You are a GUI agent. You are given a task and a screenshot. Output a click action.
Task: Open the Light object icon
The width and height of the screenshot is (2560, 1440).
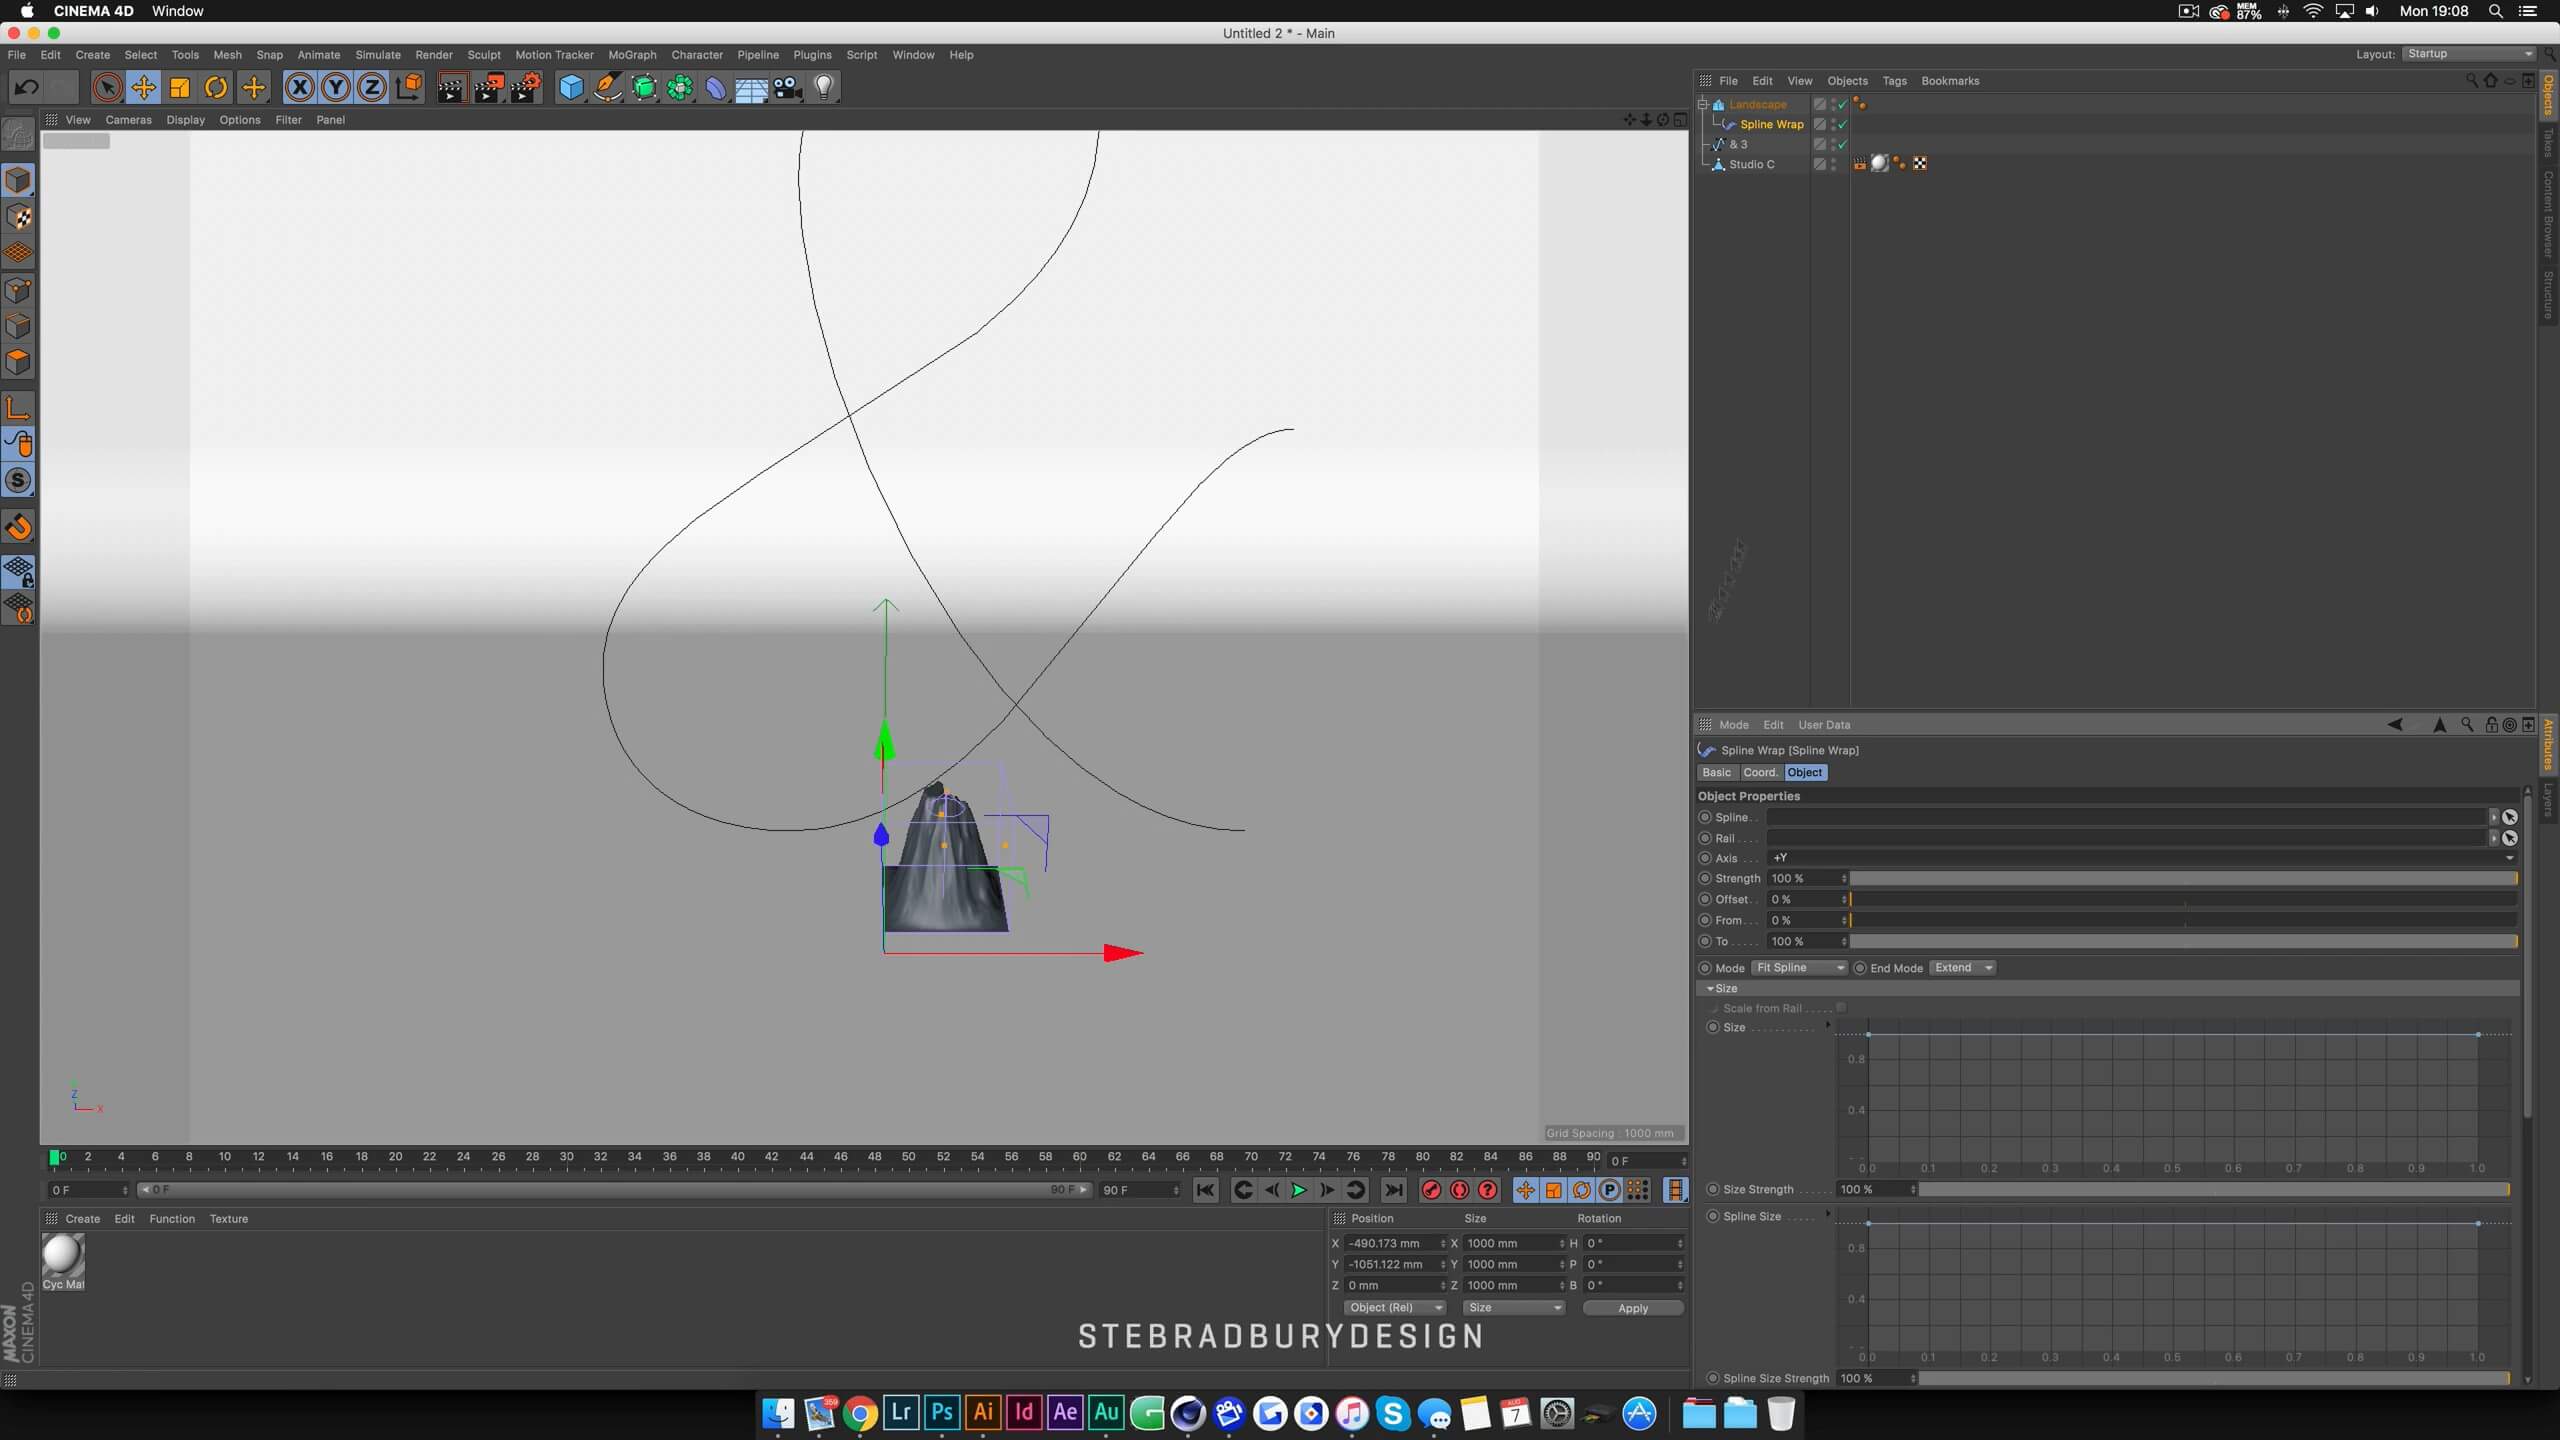824,88
